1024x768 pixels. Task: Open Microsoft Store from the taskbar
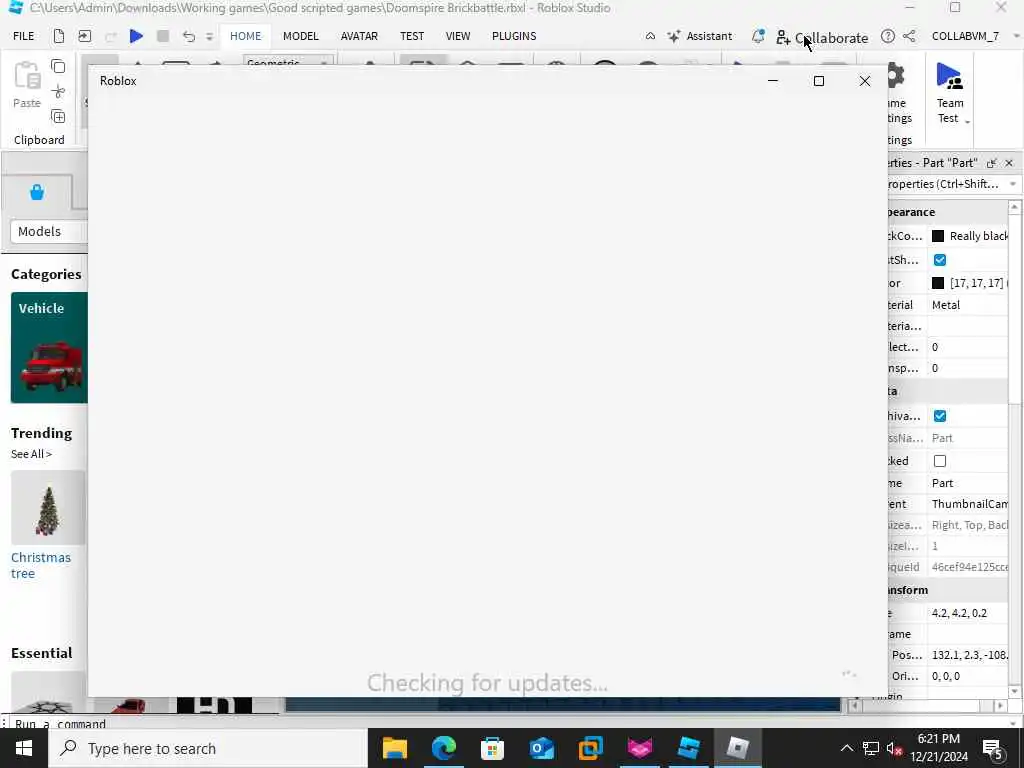[492, 748]
